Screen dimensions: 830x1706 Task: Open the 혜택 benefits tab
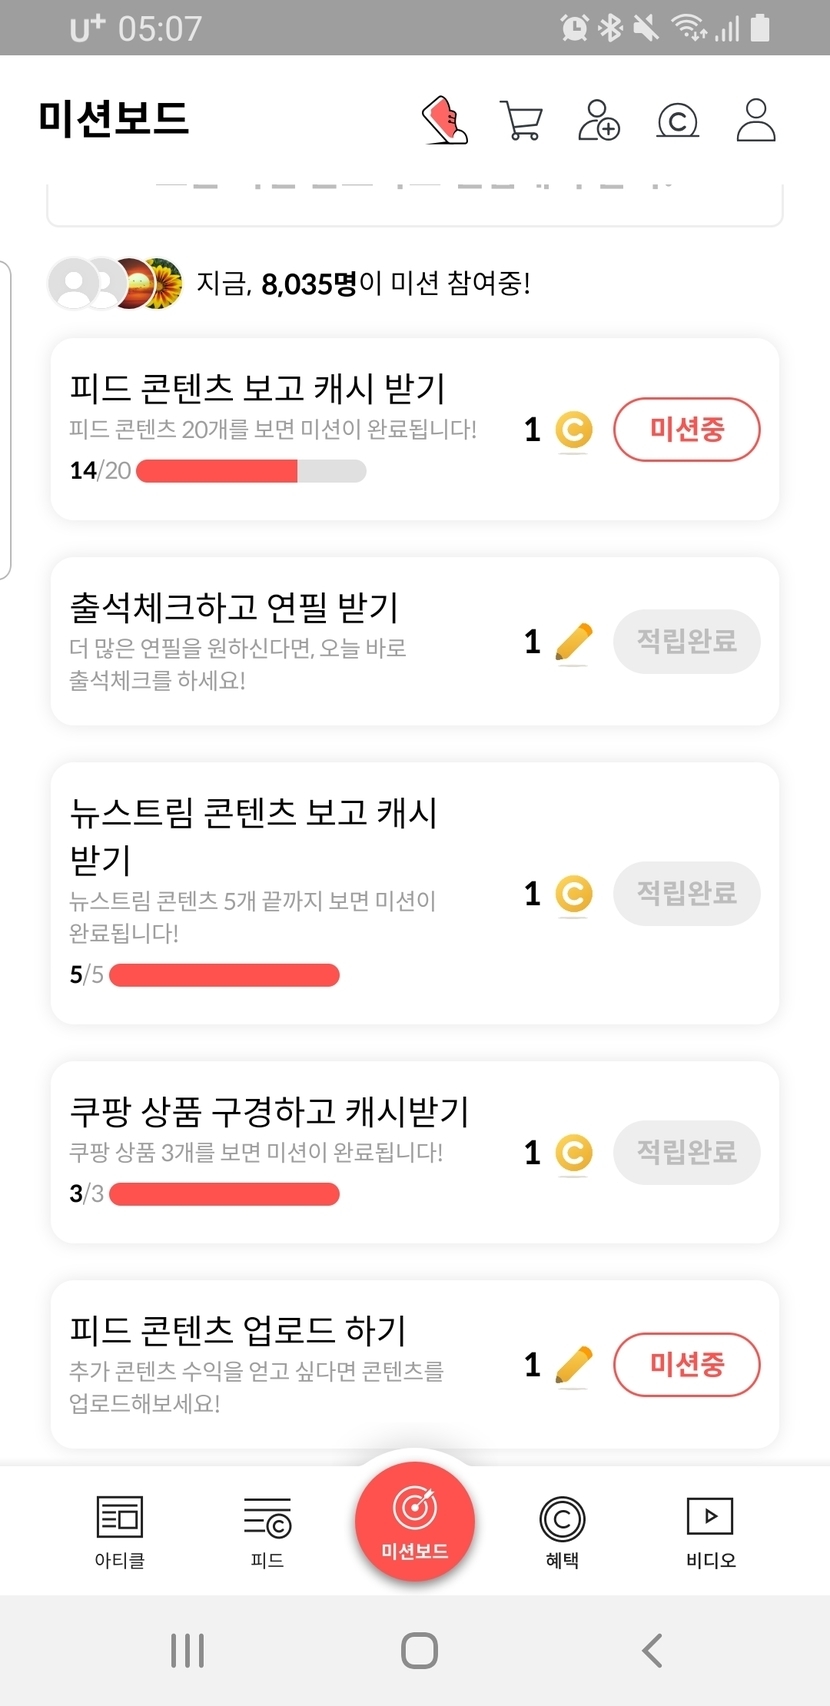pos(562,1530)
